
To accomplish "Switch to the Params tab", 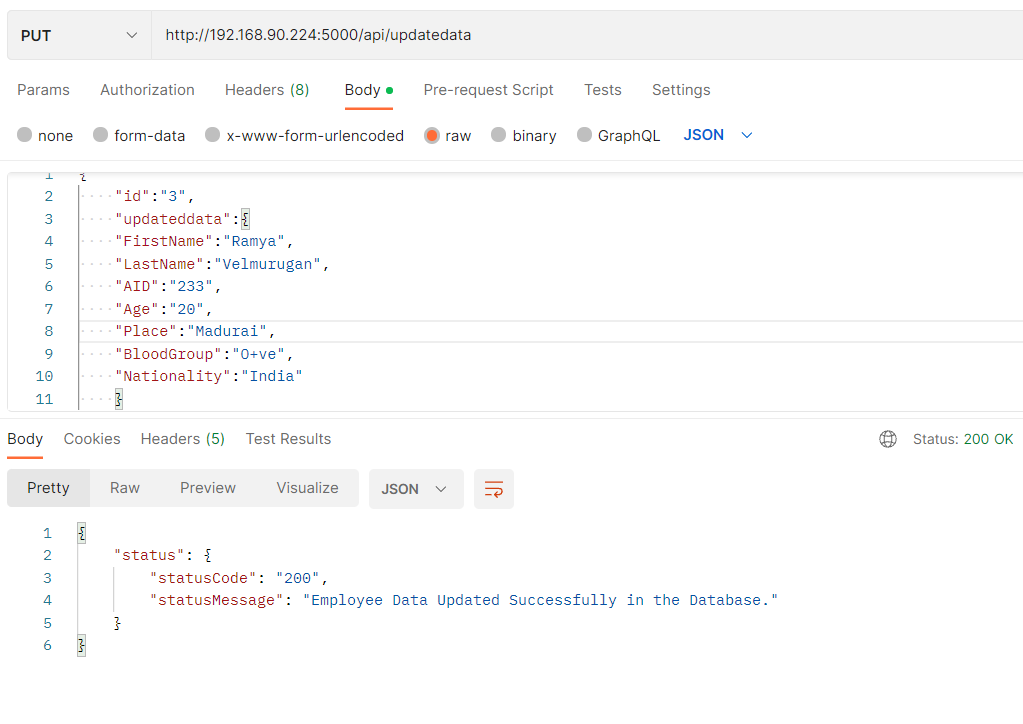I will (43, 90).
